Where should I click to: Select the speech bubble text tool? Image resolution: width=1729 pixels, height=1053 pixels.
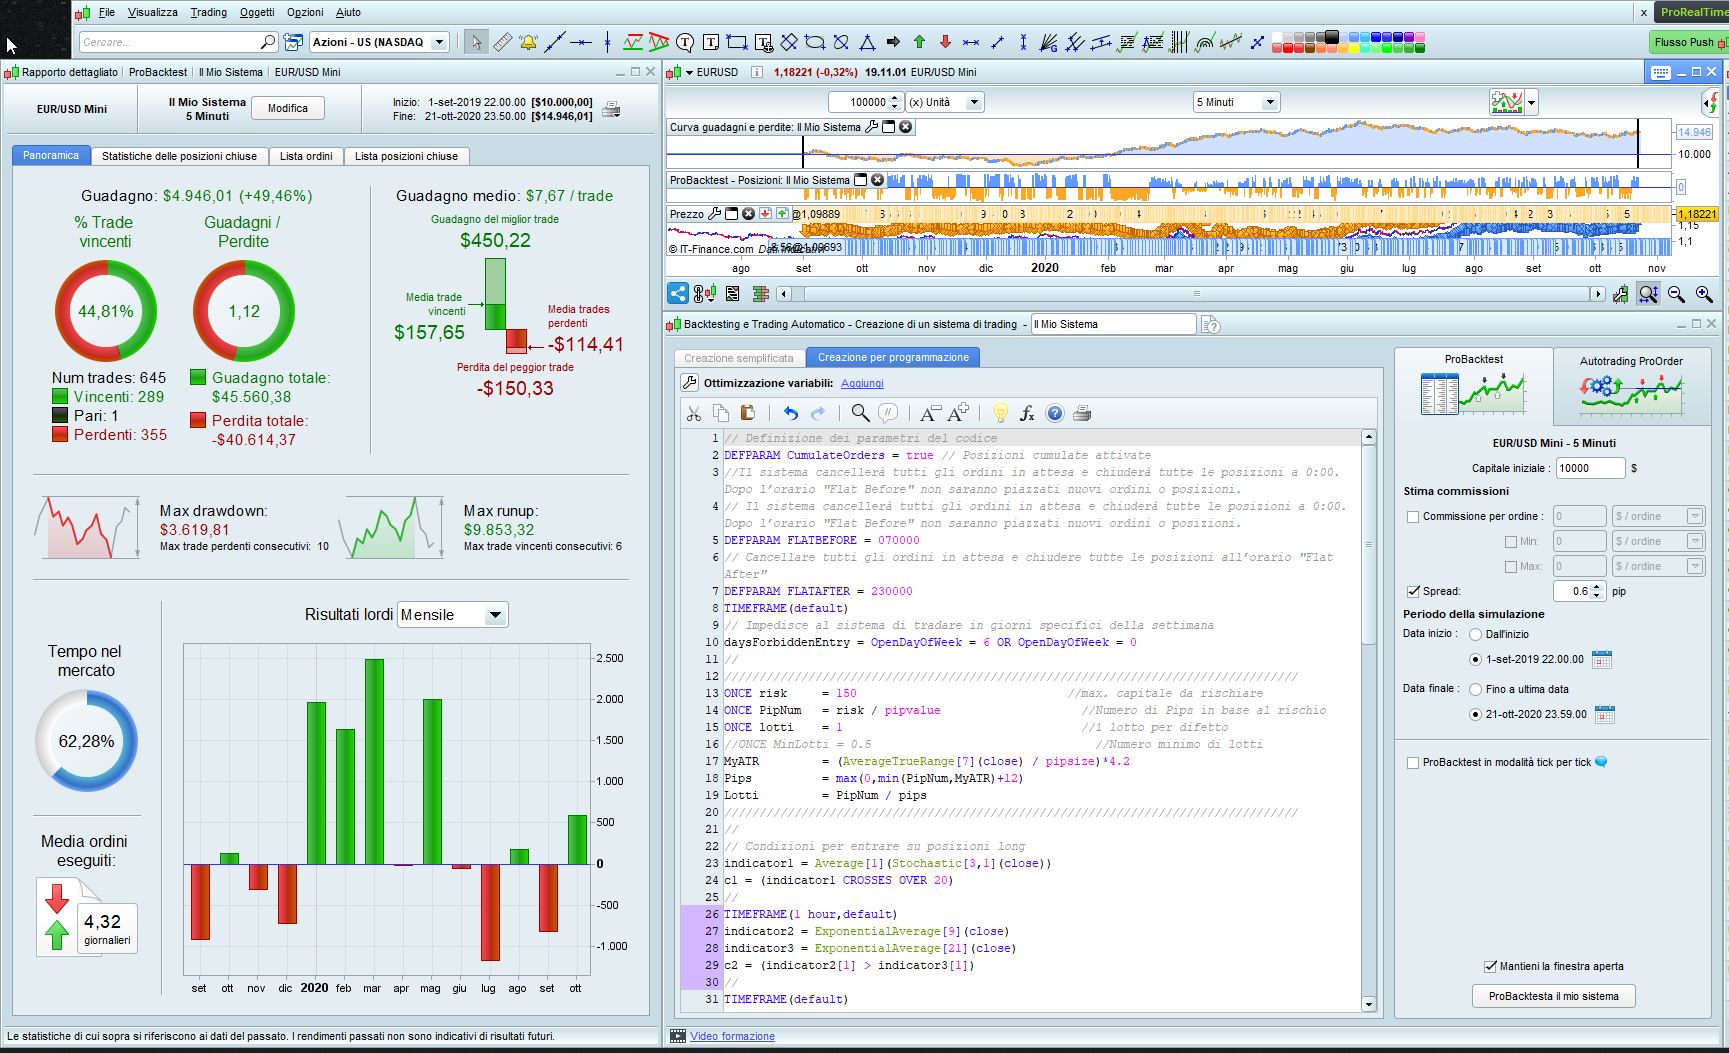click(x=685, y=42)
